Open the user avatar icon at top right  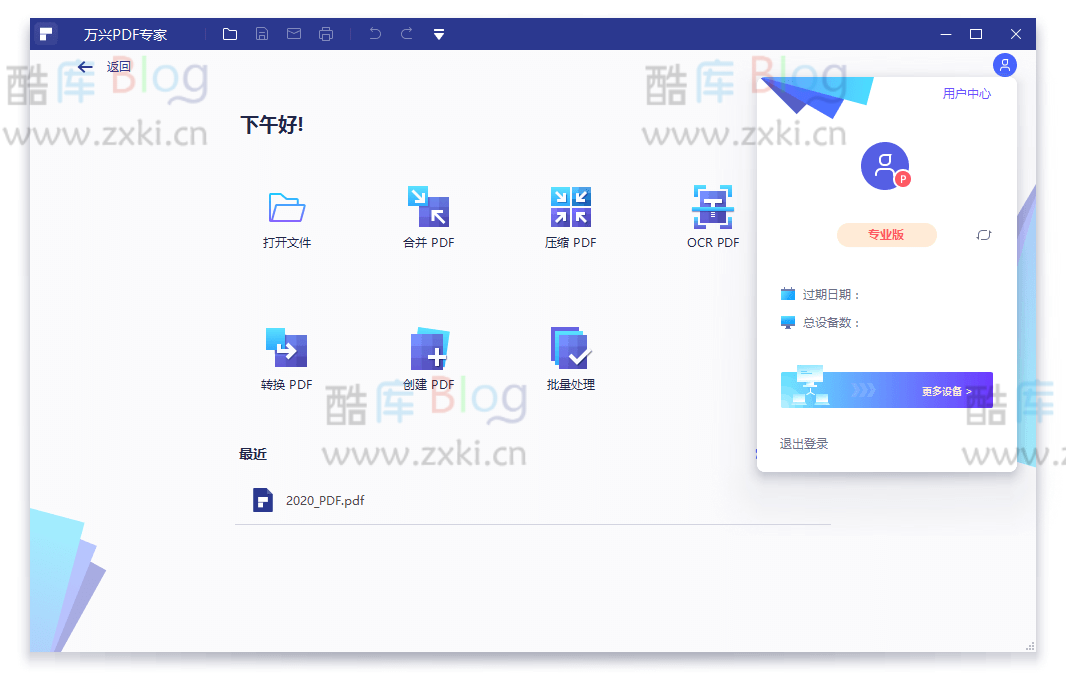click(1004, 65)
